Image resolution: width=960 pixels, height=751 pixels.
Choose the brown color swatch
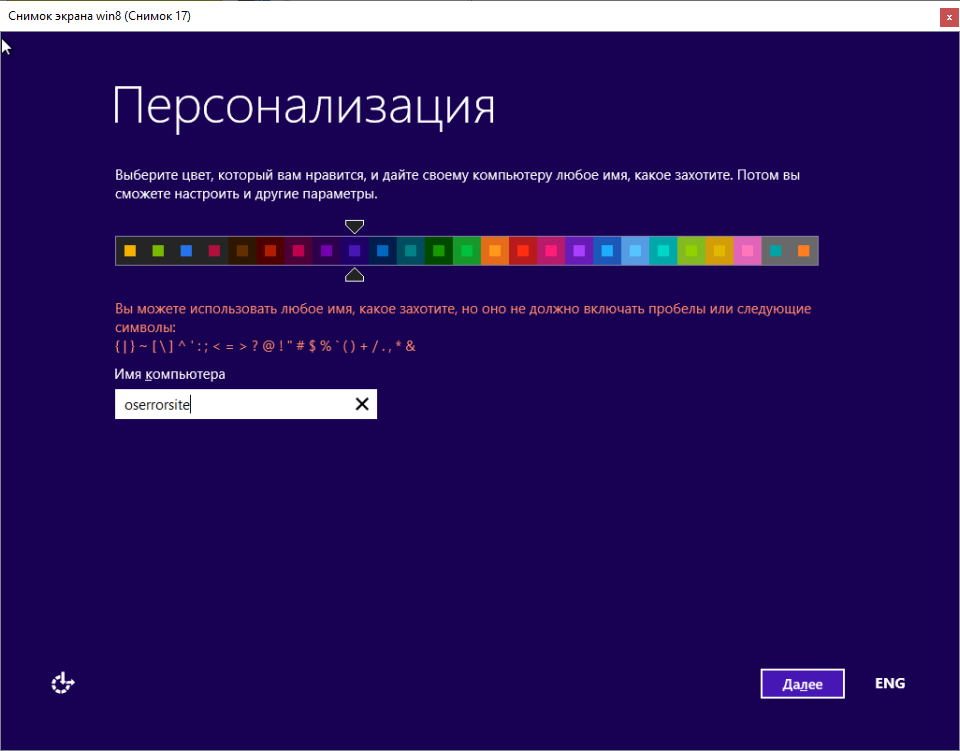(242, 251)
